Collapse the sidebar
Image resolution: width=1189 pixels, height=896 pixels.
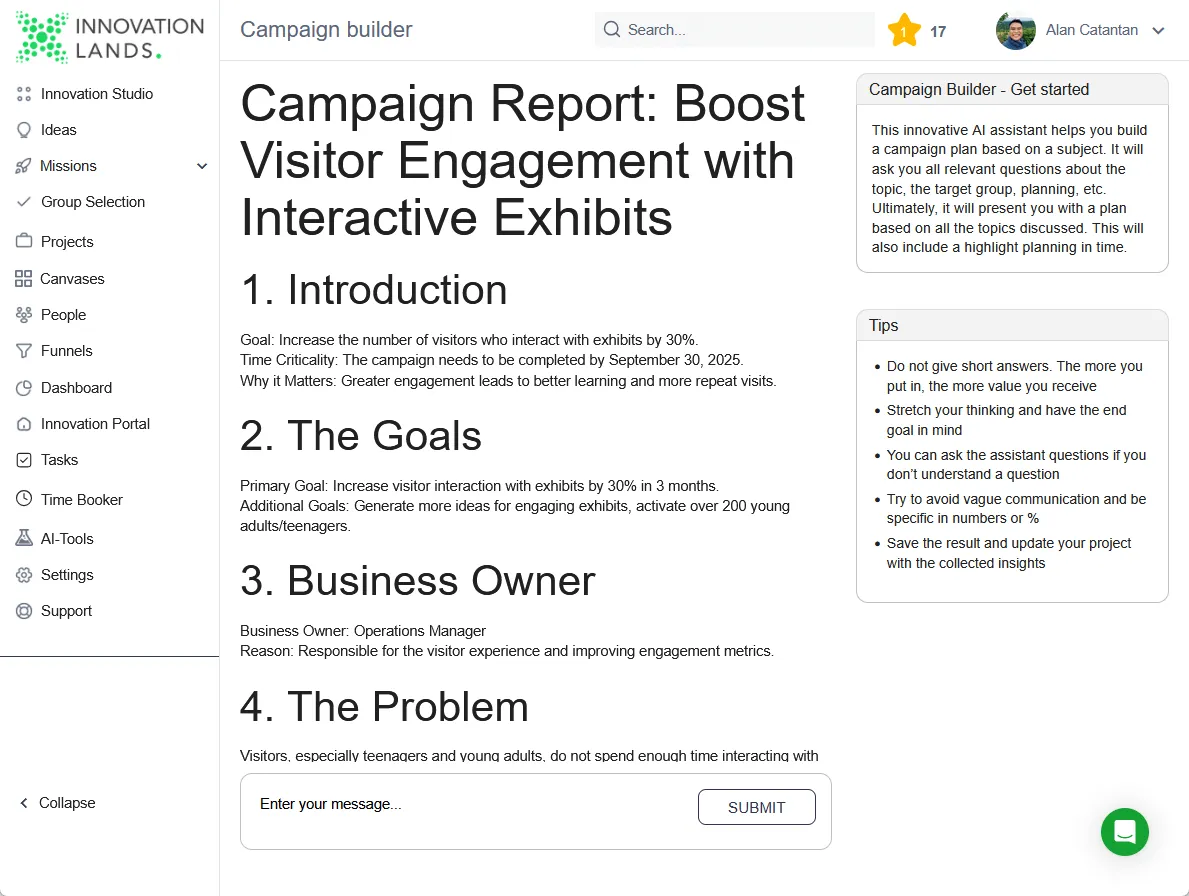click(x=58, y=803)
